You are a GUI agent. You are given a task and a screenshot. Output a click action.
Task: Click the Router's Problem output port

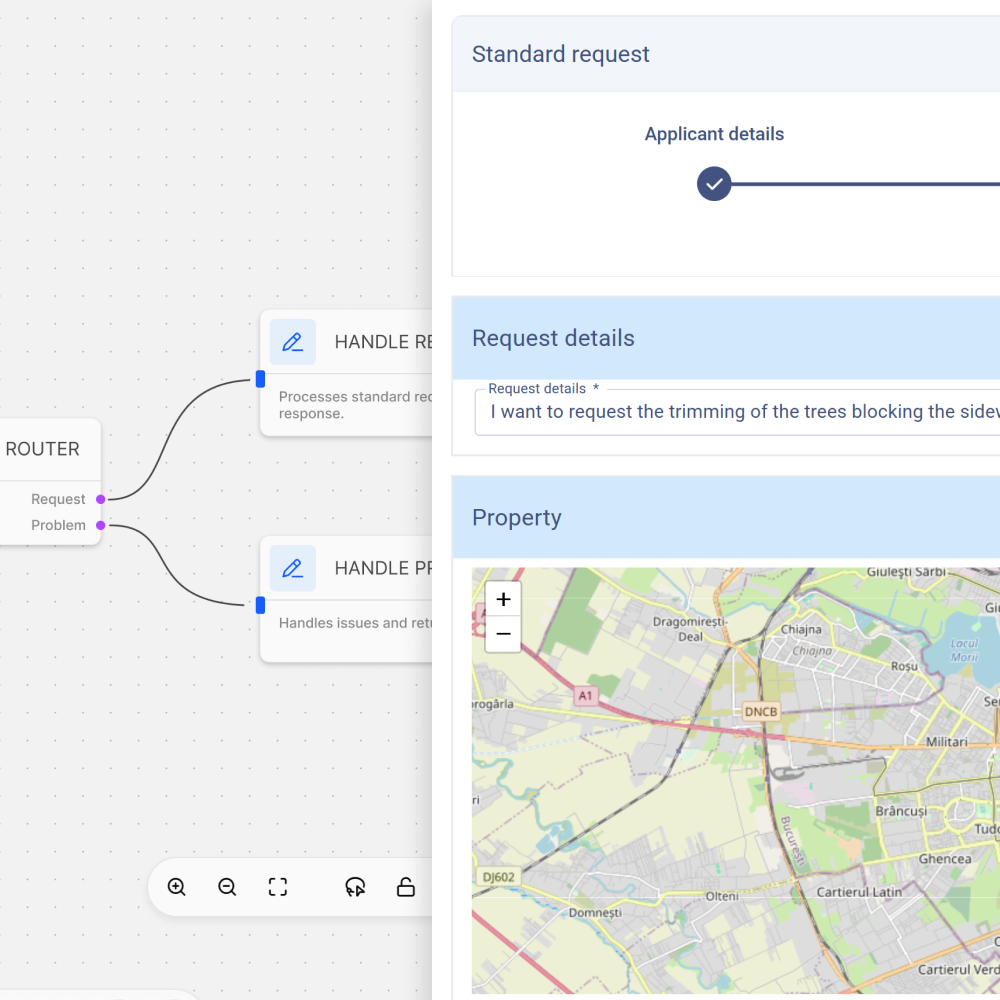[x=101, y=525]
